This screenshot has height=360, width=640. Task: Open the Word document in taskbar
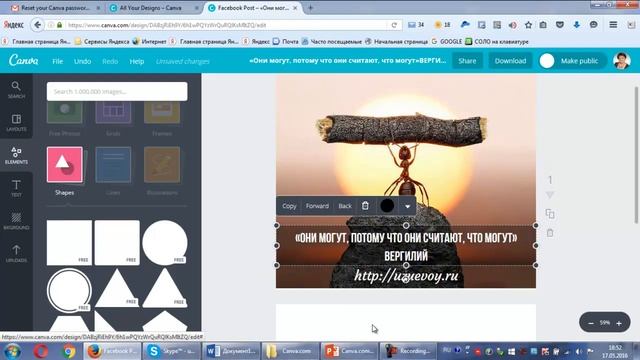pos(231,351)
